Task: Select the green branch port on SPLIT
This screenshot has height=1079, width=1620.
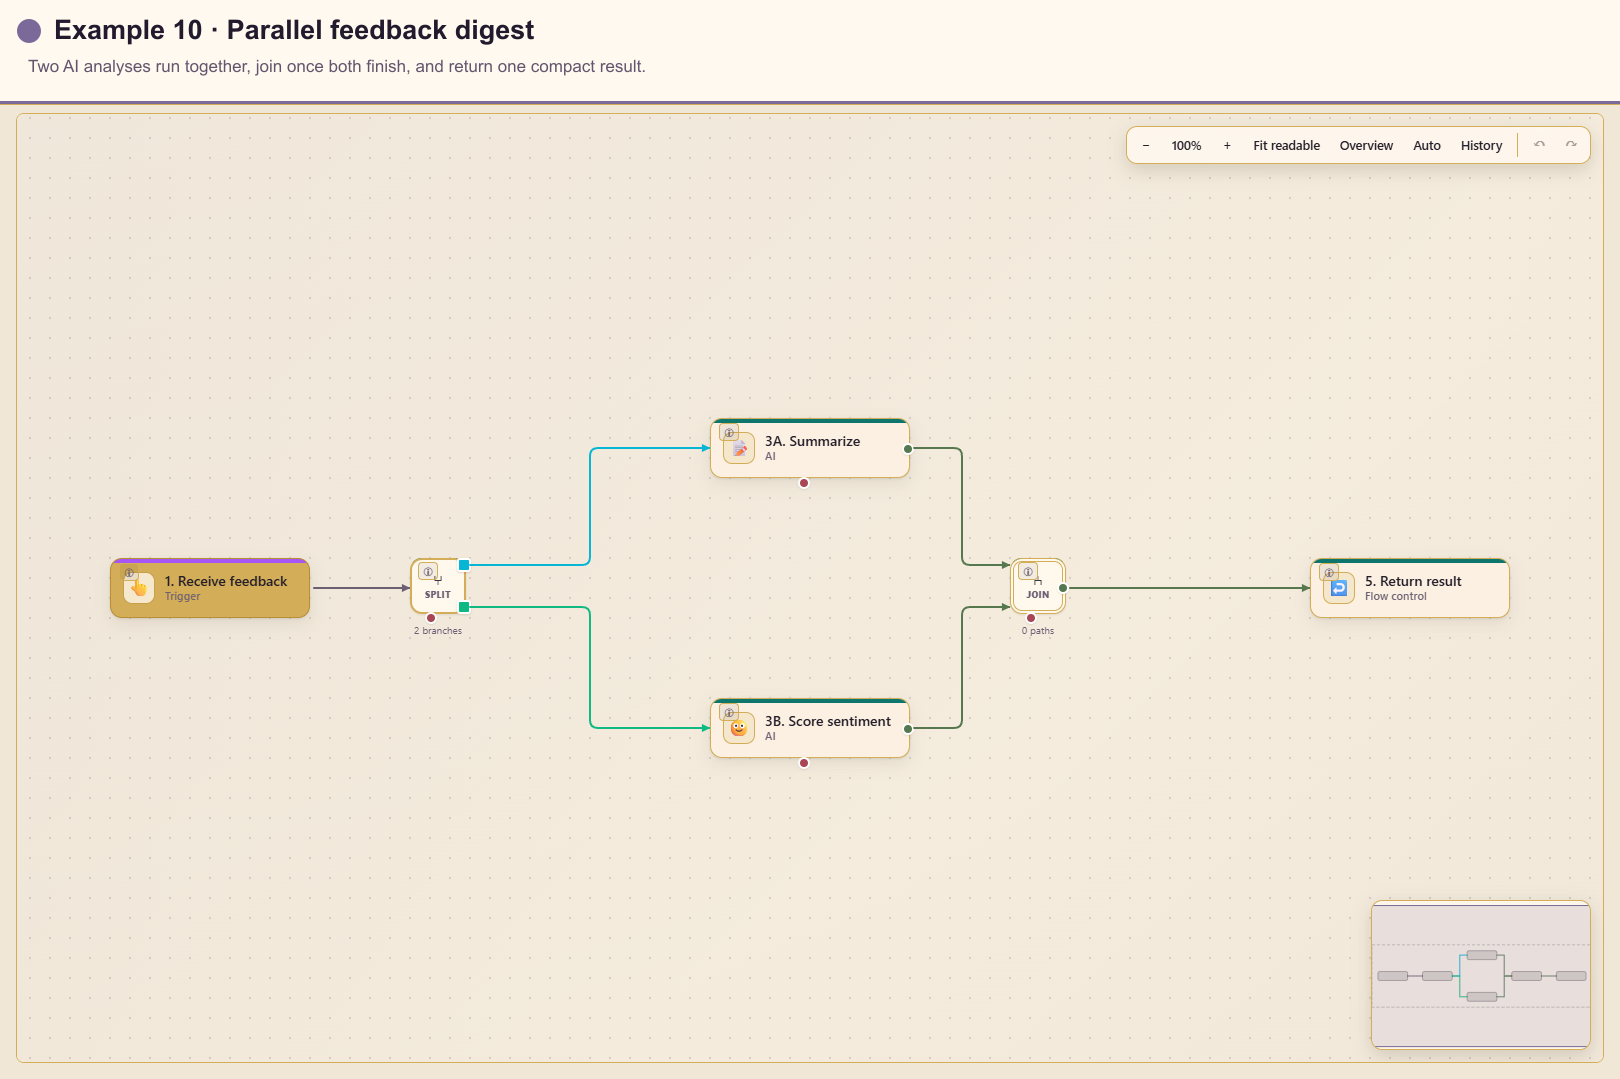Action: [464, 607]
